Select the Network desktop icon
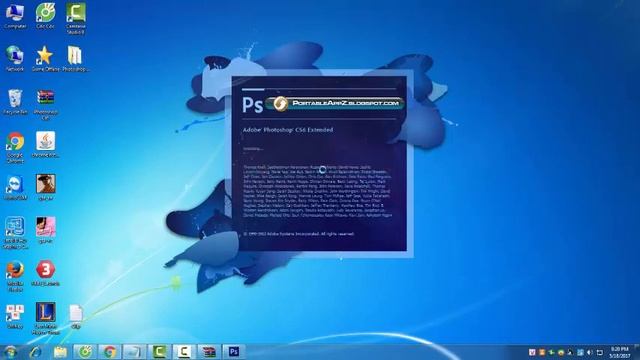The width and height of the screenshot is (640, 360). coord(15,59)
